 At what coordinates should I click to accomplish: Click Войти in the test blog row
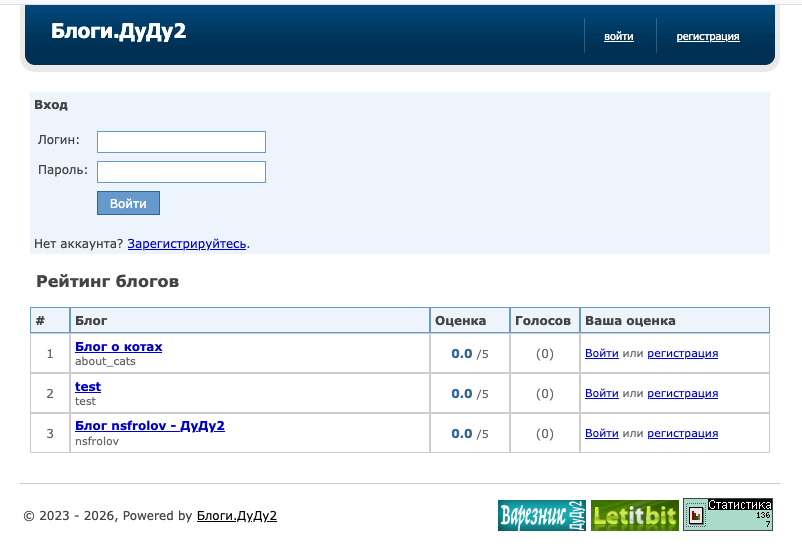pyautogui.click(x=602, y=393)
